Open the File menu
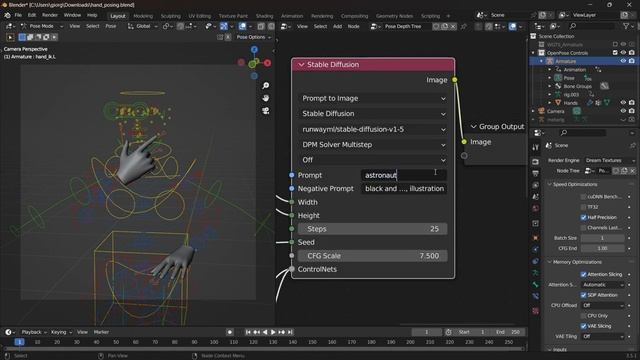The height and width of the screenshot is (360, 640). tap(18, 16)
